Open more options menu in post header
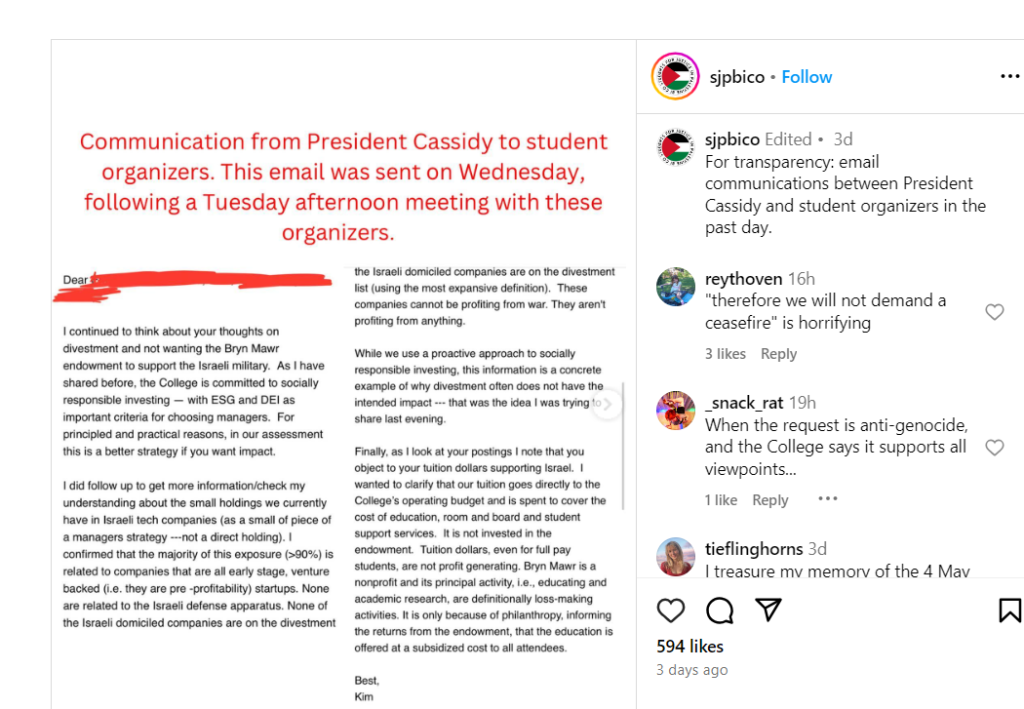Image resolution: width=1024 pixels, height=709 pixels. point(1010,76)
